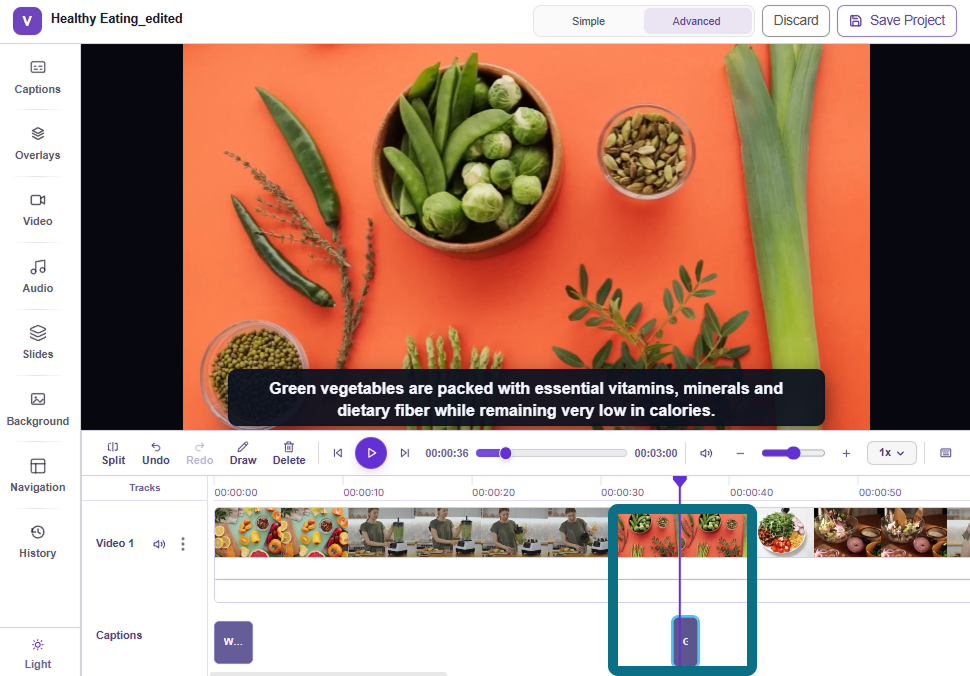Click the 00:00:20 mark on timeline ruler

[493, 492]
